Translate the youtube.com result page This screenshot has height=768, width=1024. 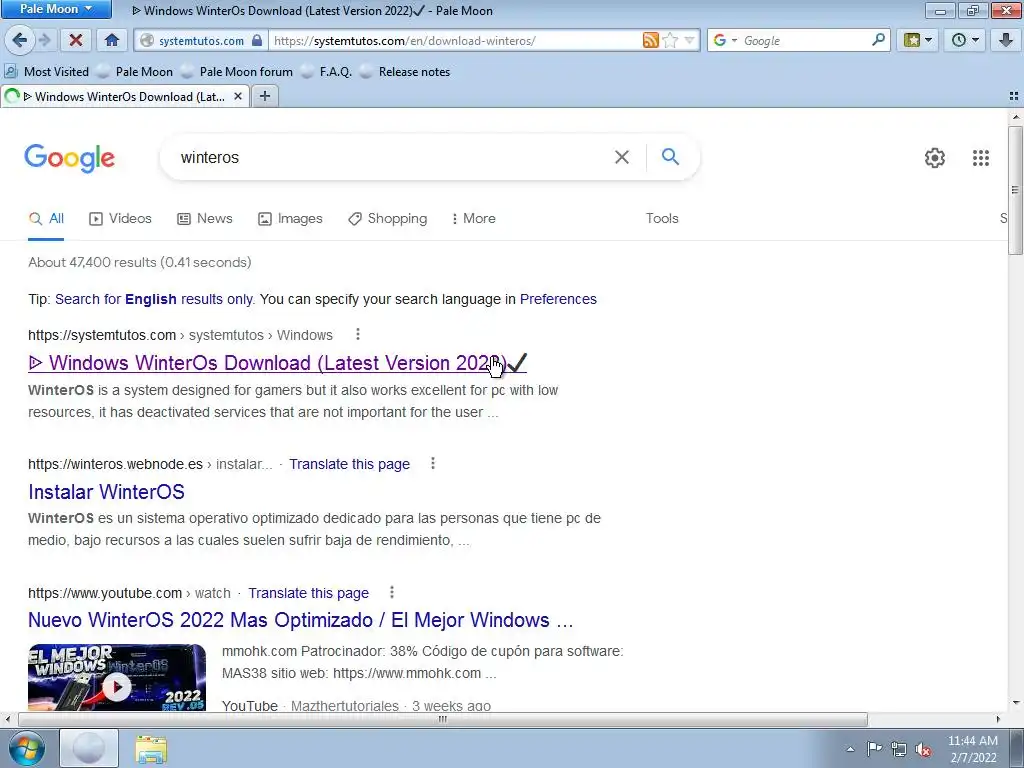(308, 593)
